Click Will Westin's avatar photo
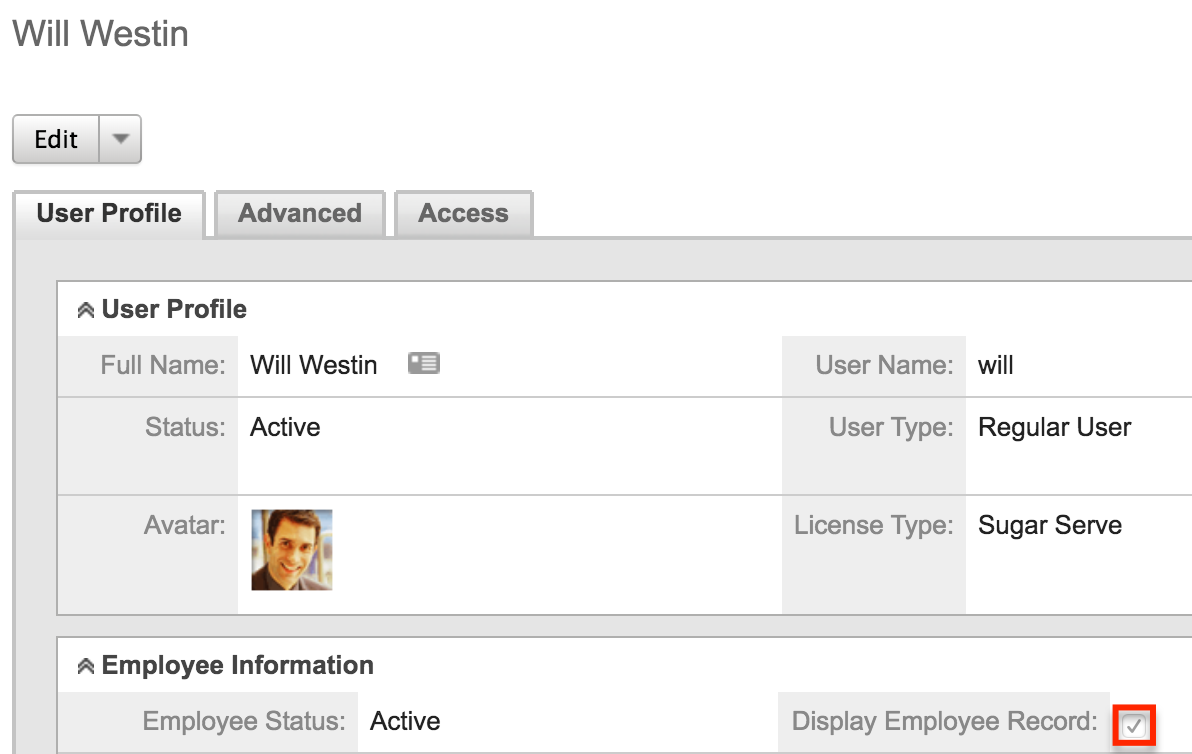Screen dimensions: 1192x754 point(291,549)
